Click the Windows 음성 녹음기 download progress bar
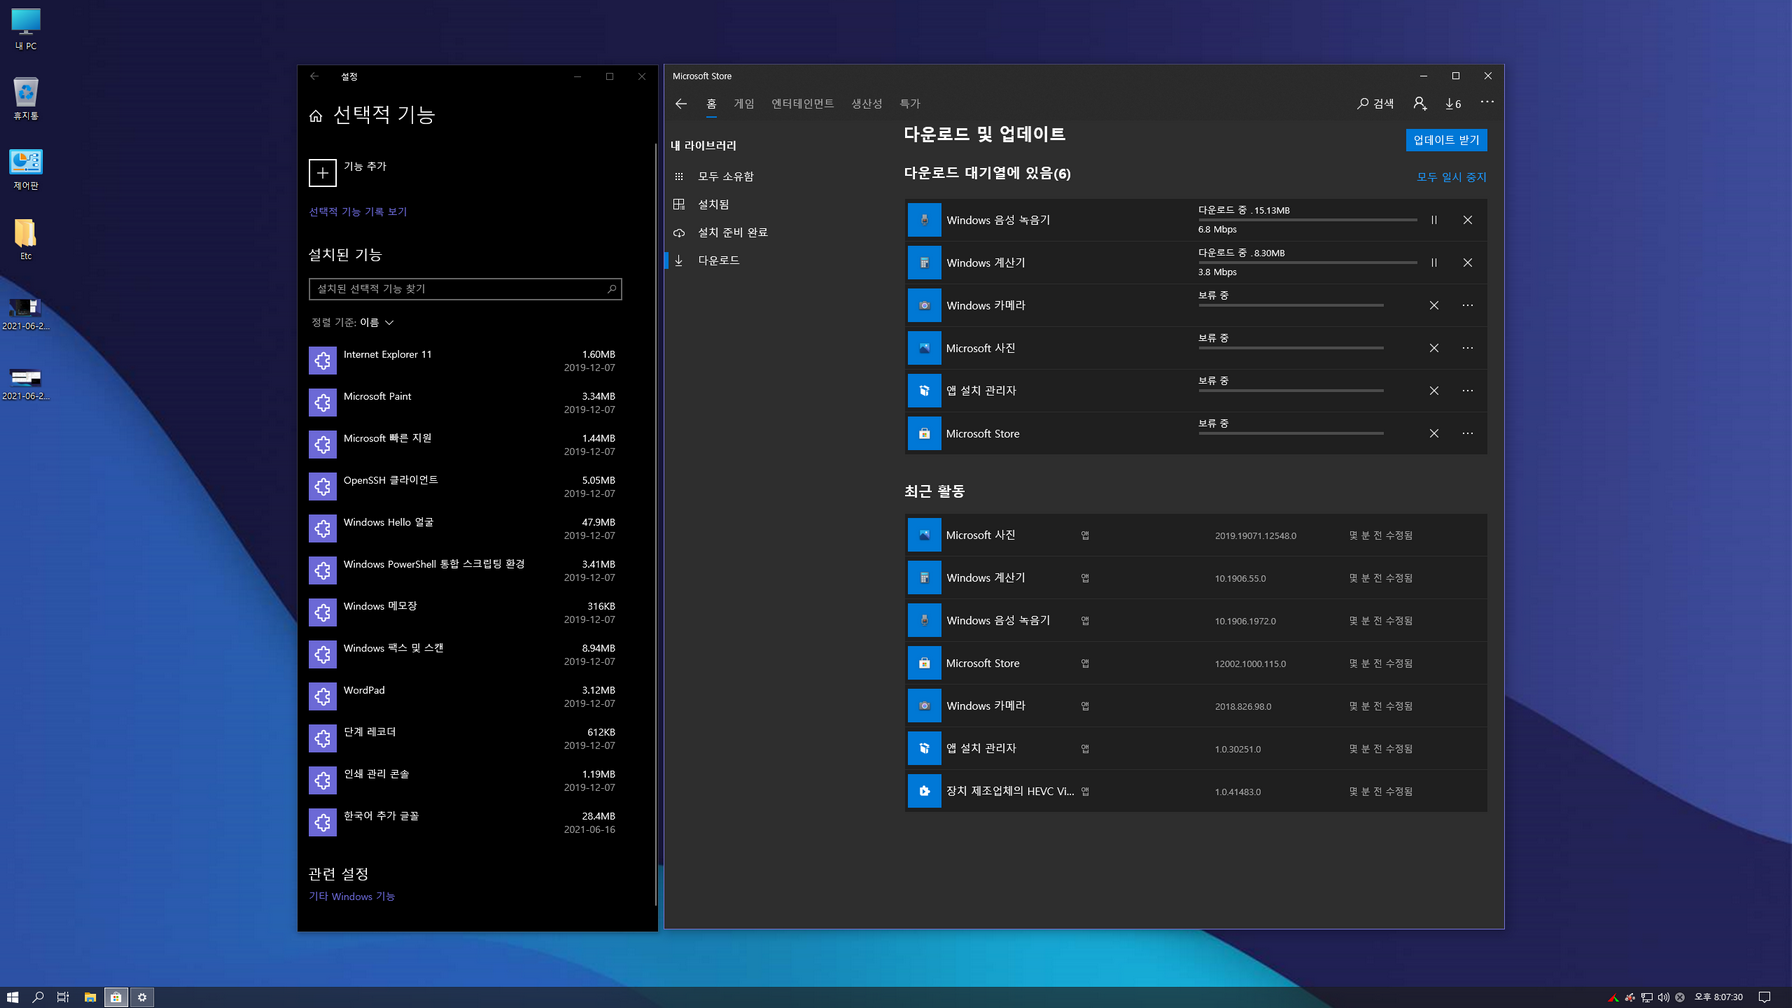This screenshot has width=1792, height=1008. pos(1307,220)
